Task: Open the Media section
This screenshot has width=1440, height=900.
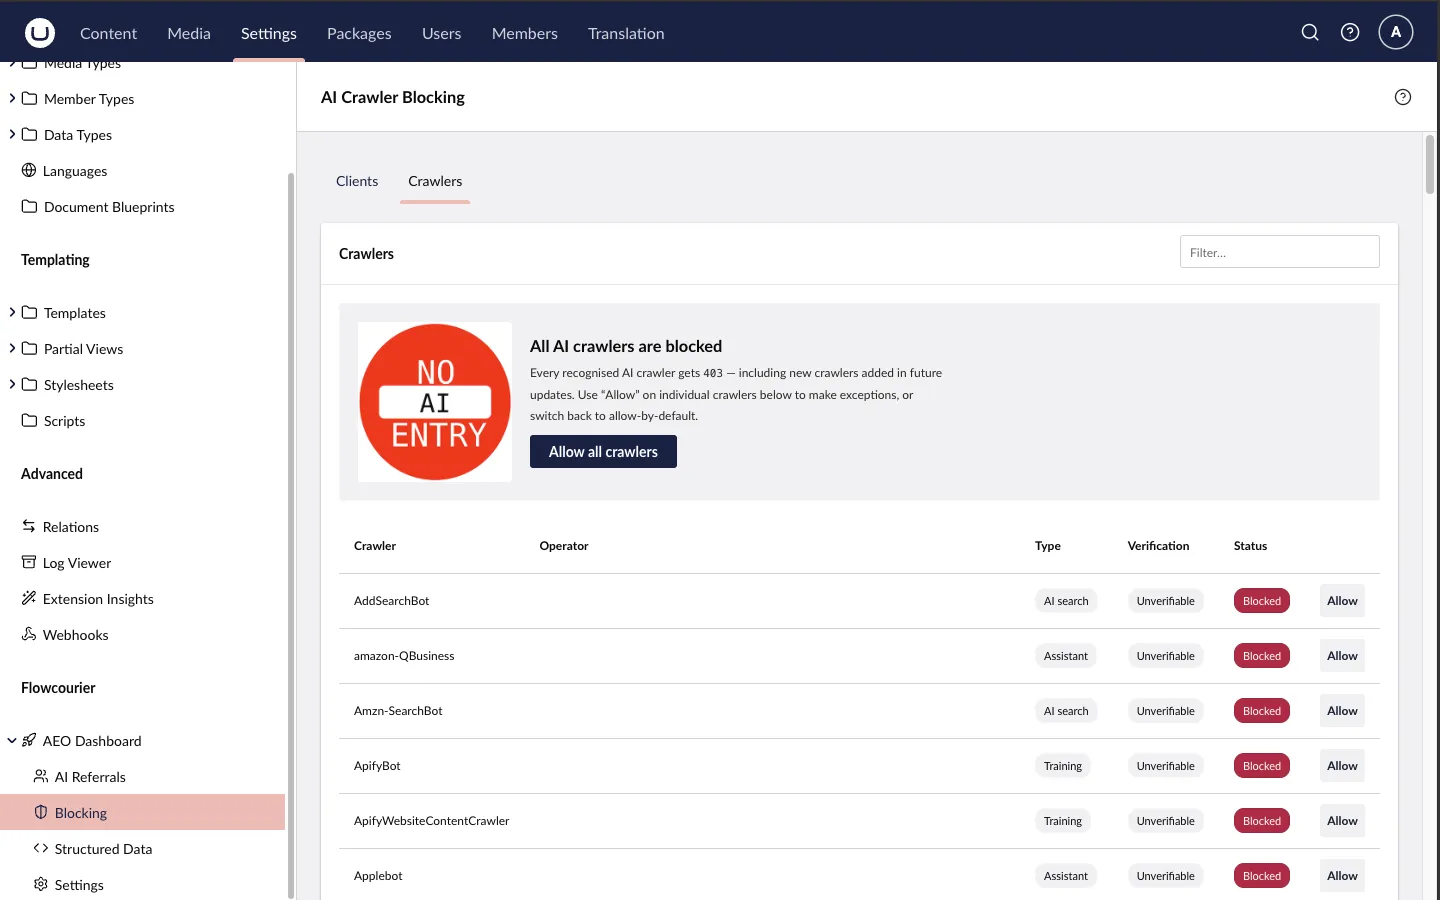Action: click(x=189, y=33)
